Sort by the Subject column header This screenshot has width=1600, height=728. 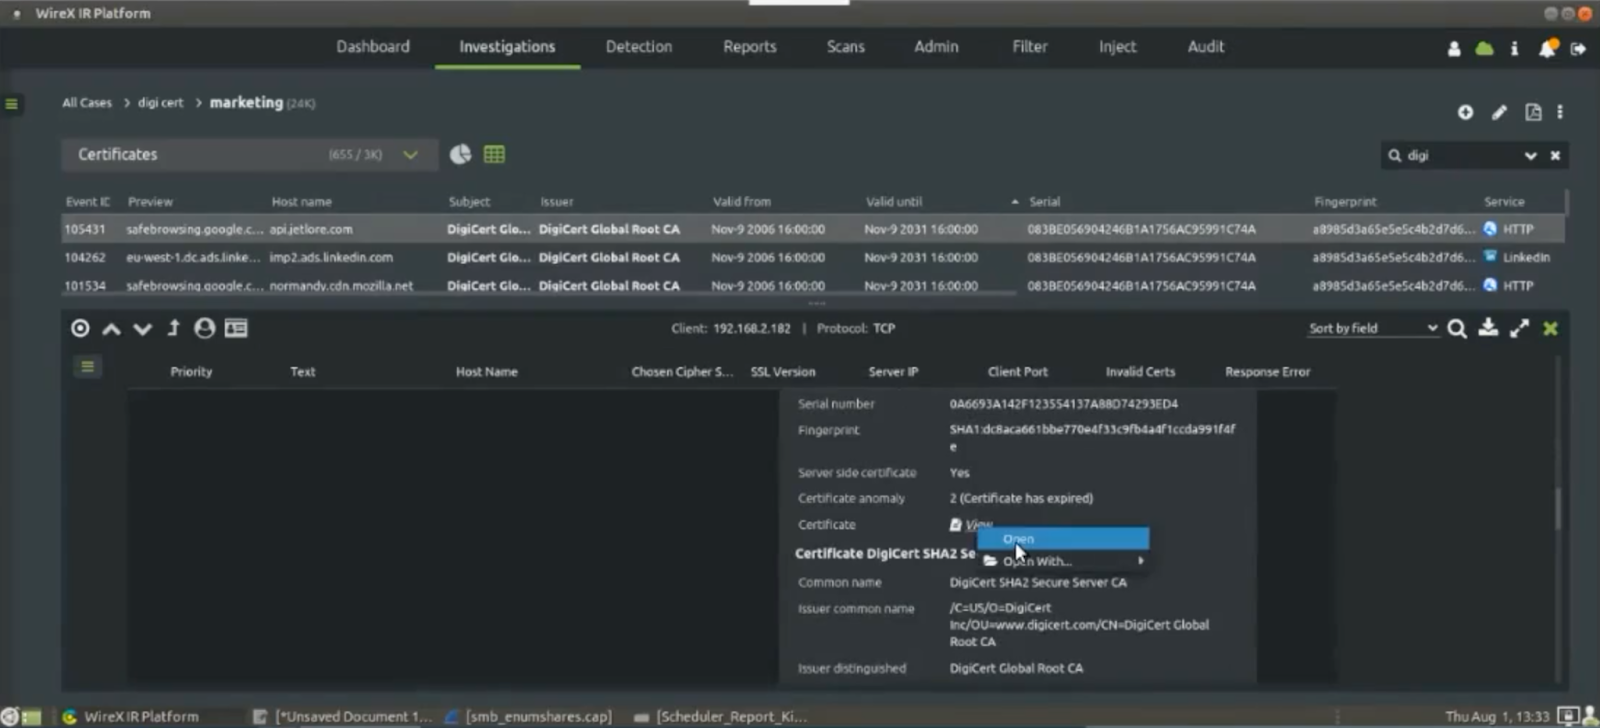(469, 201)
